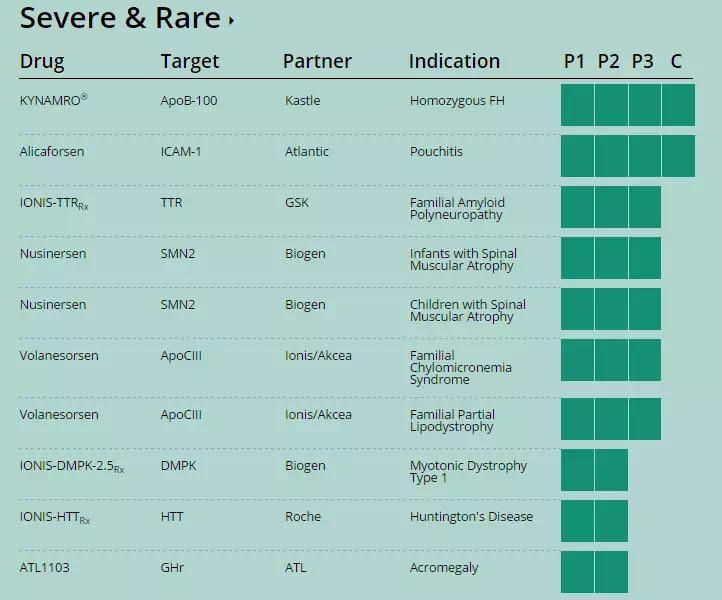722x600 pixels.
Task: Click Familial Chylomicronemia Syndrome indication
Action: (460, 367)
